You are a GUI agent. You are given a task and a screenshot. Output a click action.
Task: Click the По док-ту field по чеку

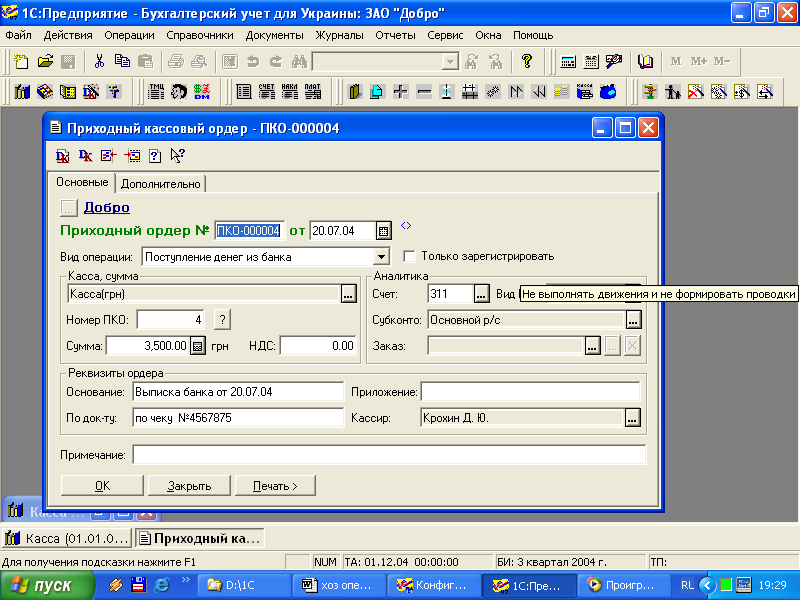(238, 418)
